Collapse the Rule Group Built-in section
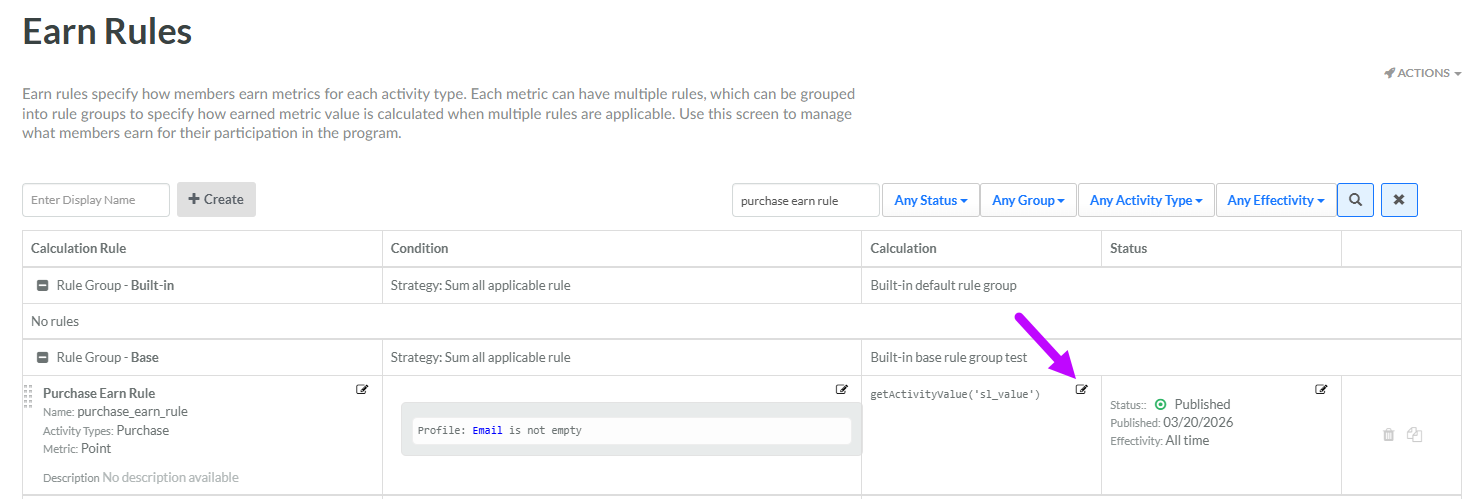 point(43,286)
